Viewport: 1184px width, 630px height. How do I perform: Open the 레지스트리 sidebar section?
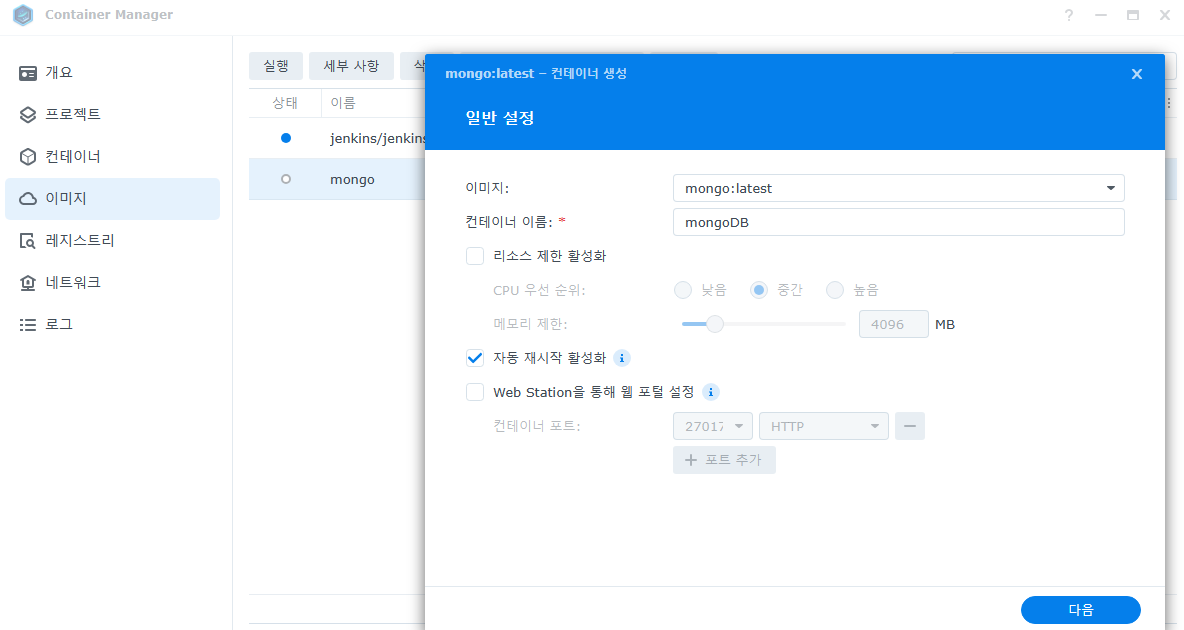coord(113,240)
